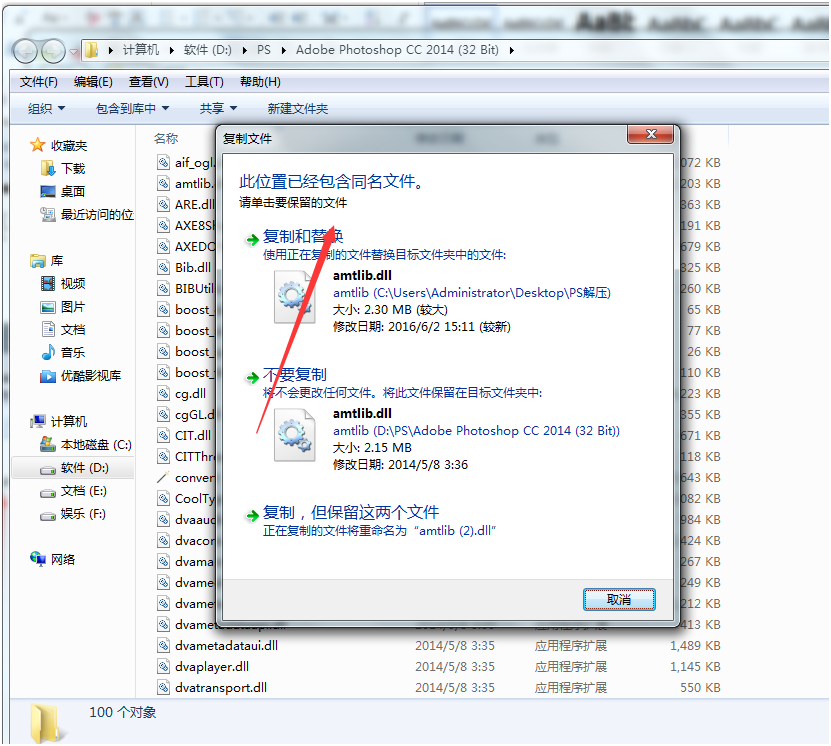Go to PS folder in address breadcrumb
Screen dimensions: 831x746
(264, 50)
